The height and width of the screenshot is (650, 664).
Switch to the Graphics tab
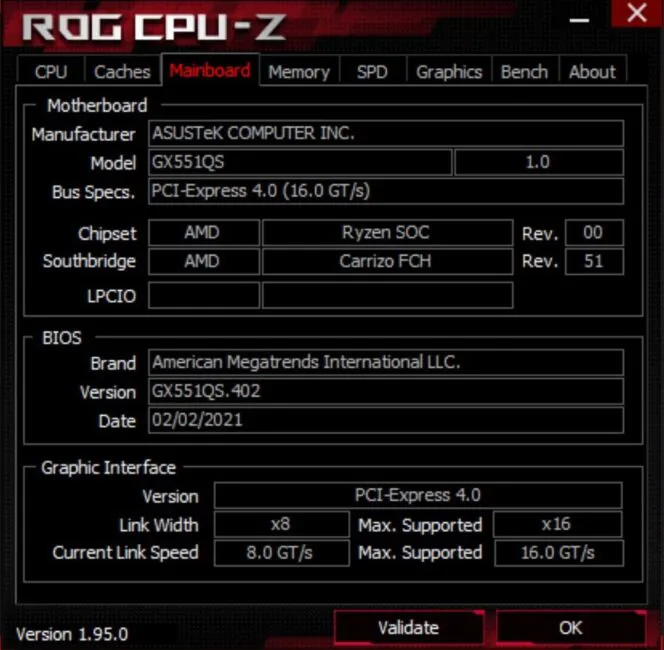(449, 72)
